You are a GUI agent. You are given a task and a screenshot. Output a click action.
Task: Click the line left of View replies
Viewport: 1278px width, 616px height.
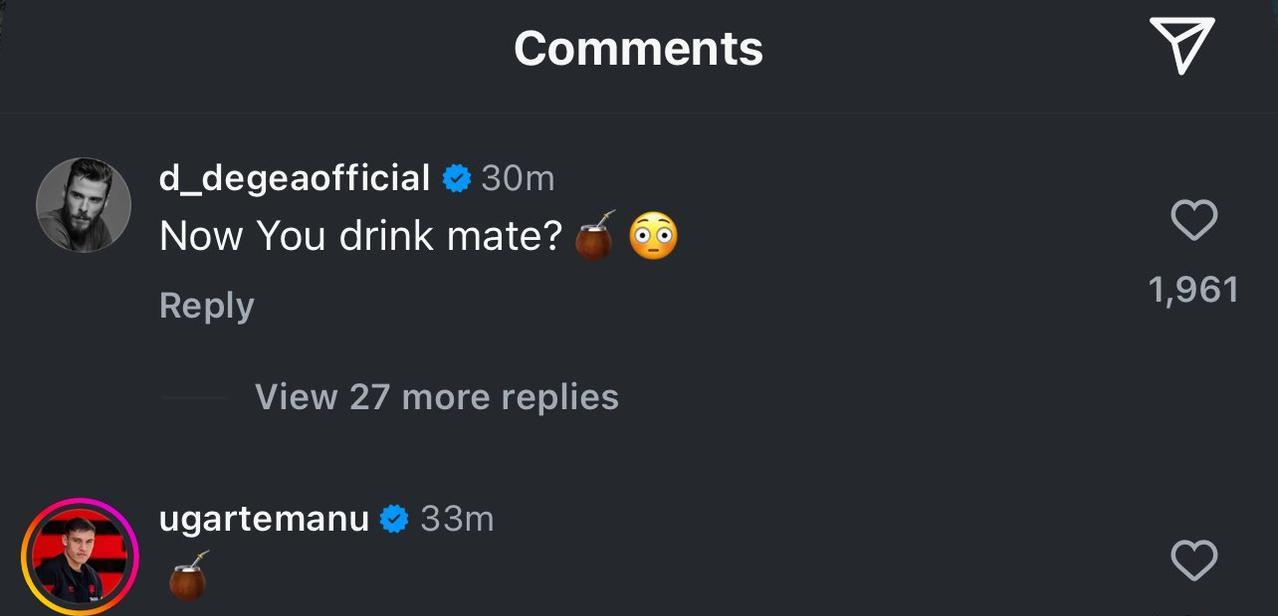[x=194, y=397]
